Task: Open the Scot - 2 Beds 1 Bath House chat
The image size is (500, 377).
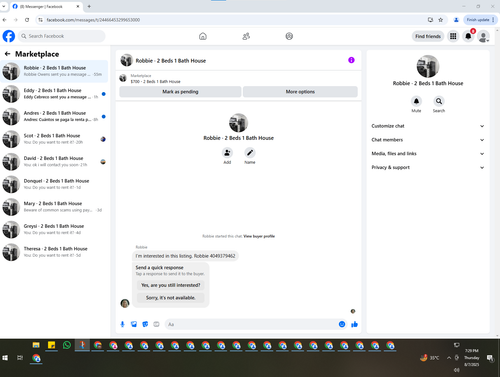Action: 54,139
